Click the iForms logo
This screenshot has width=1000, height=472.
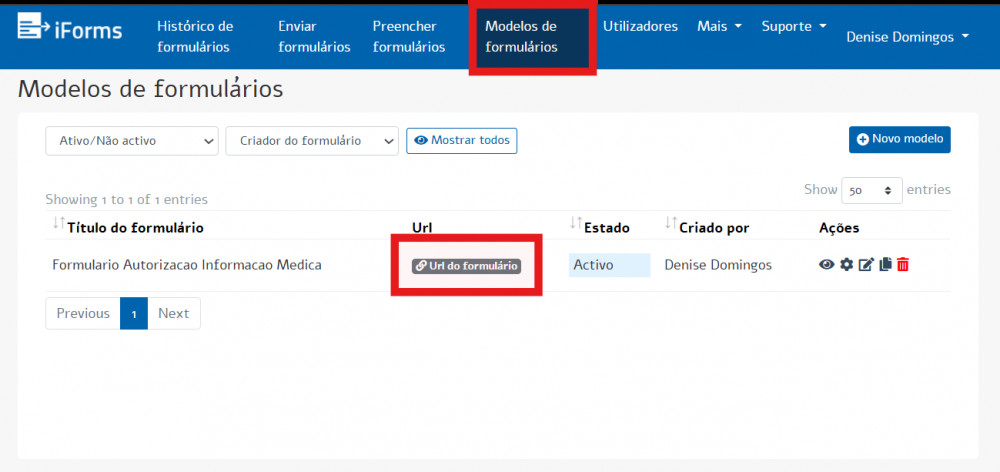point(70,29)
